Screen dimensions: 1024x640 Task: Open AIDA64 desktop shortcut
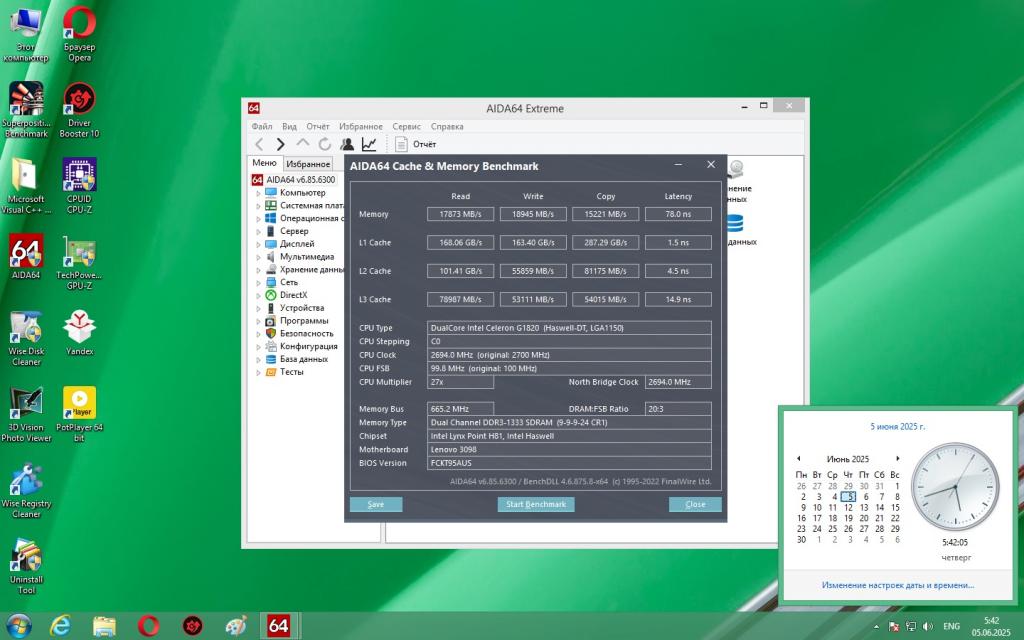point(25,256)
